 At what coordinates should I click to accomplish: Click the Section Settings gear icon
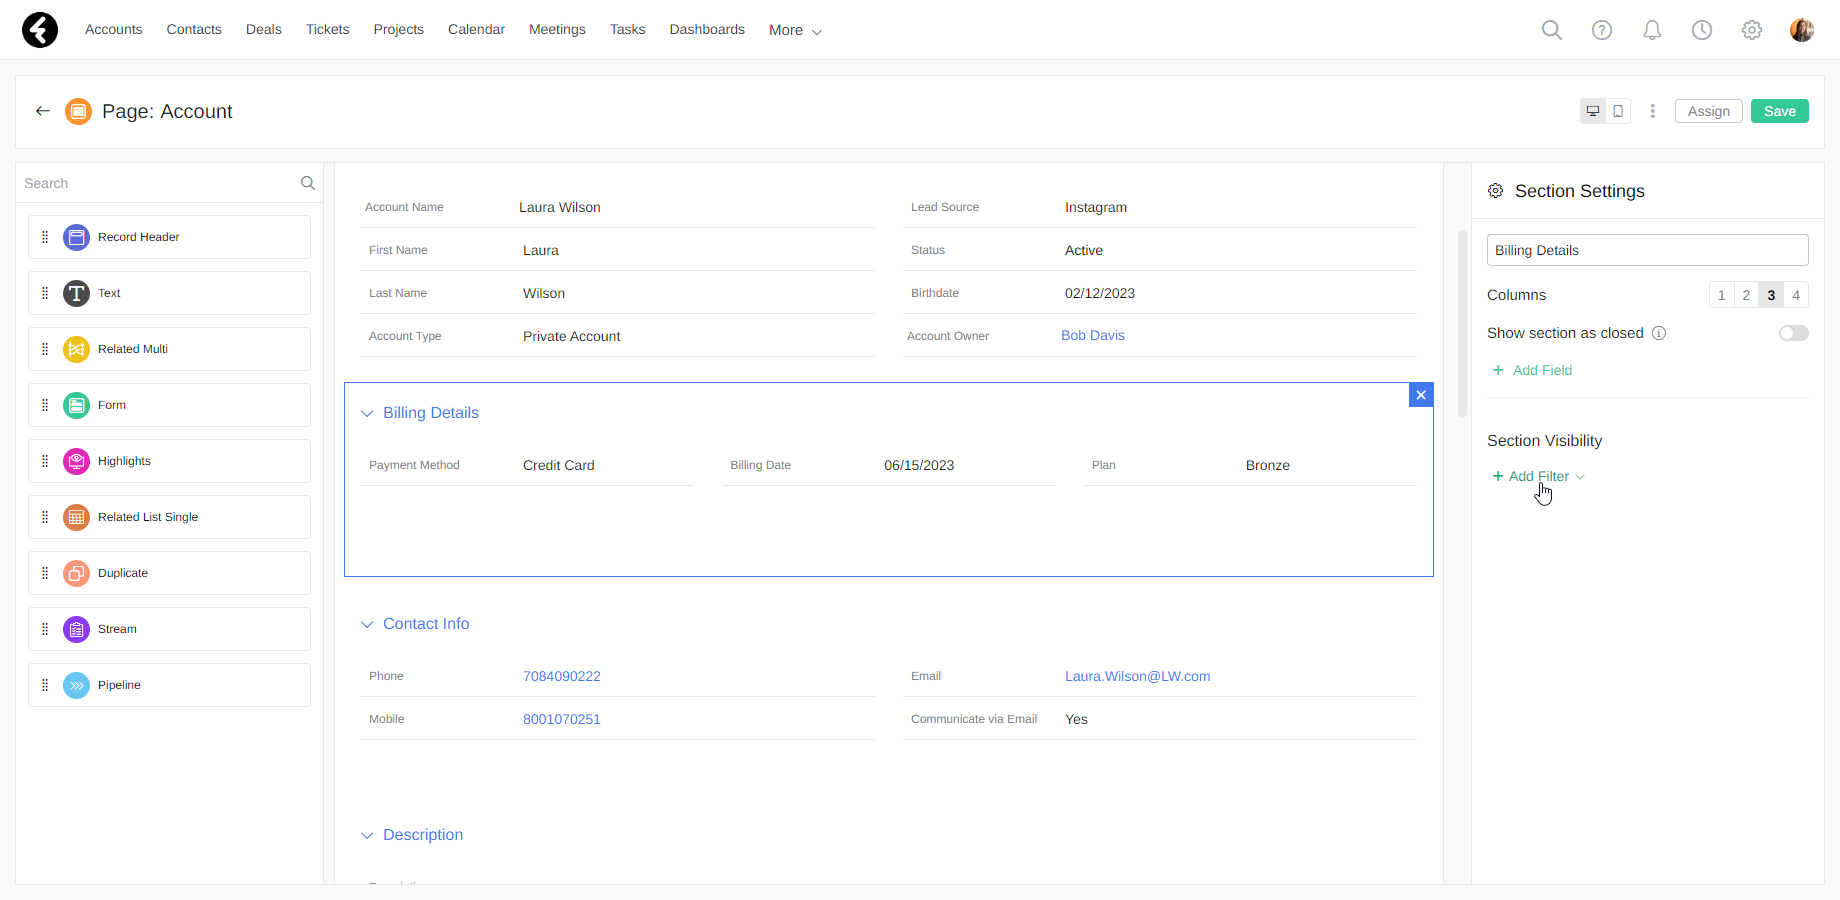pos(1496,191)
